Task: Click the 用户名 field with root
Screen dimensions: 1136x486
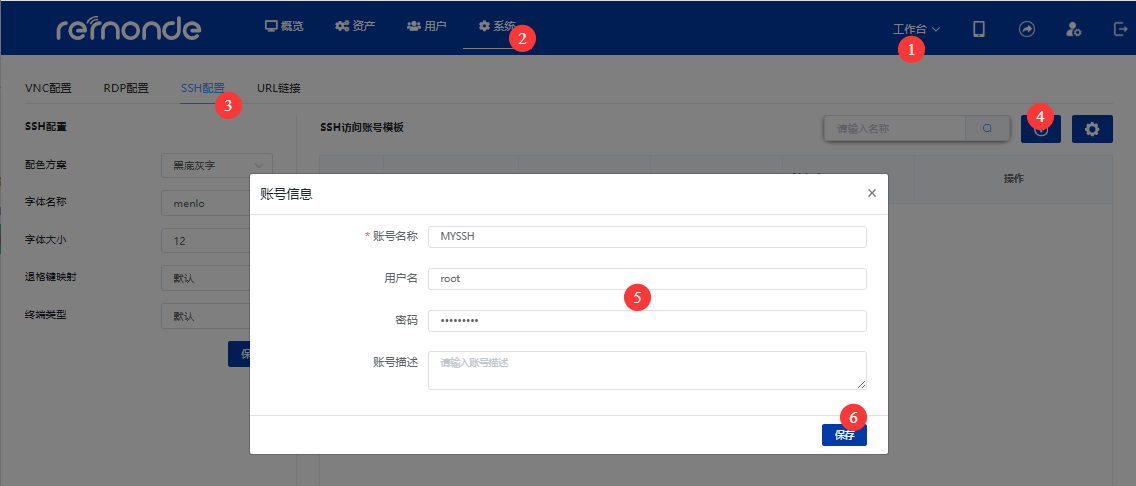Action: [647, 279]
